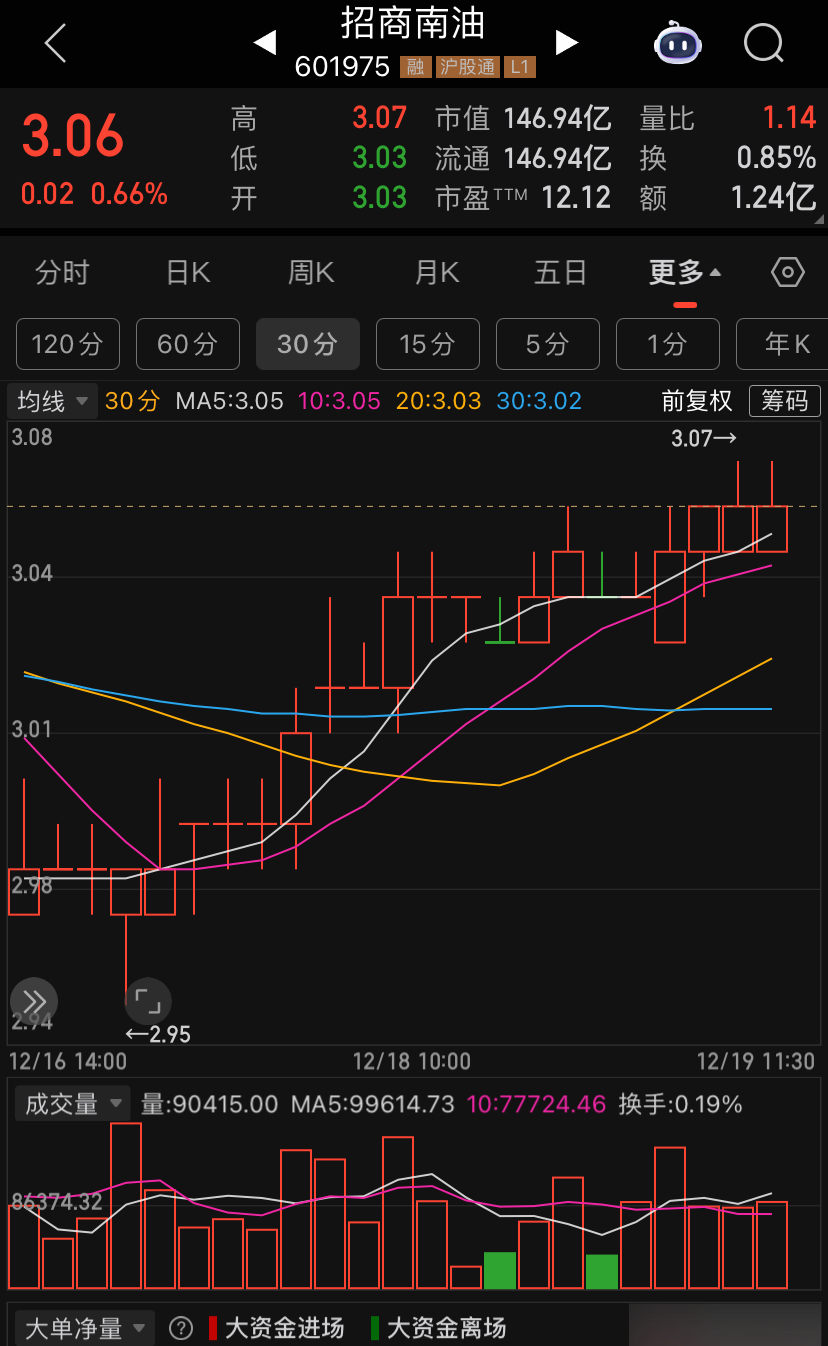Viewport: 828px width, 1346px height.
Task: Tap the 12/18 10:00 time label
Action: [412, 1061]
